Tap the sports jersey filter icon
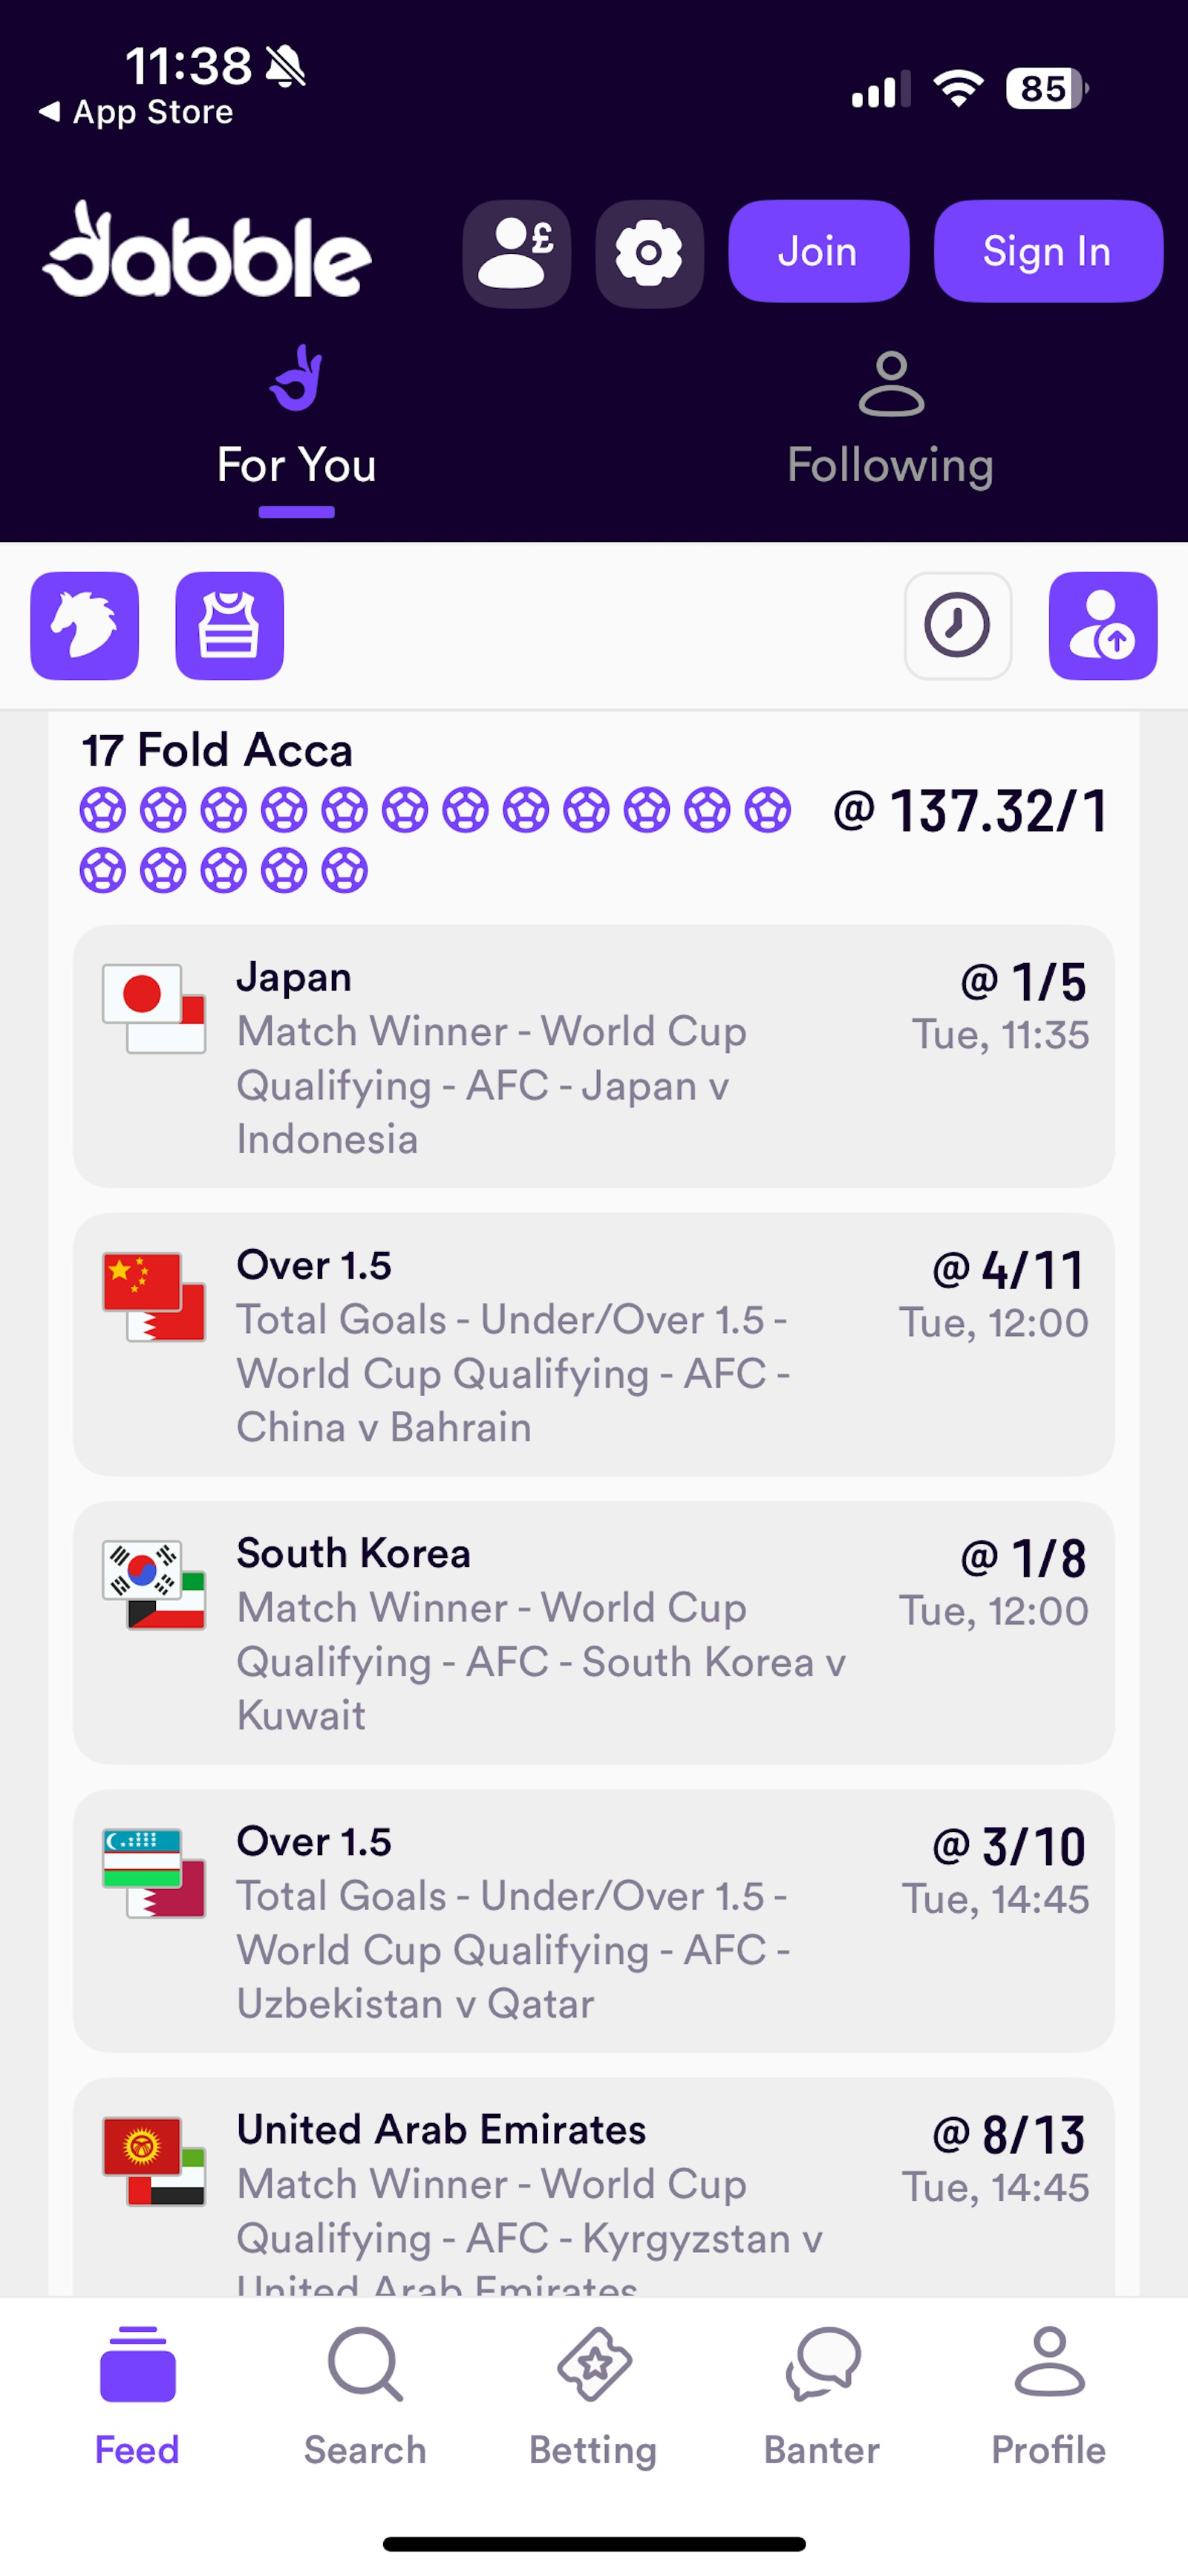This screenshot has height=2576, width=1188. coord(229,626)
